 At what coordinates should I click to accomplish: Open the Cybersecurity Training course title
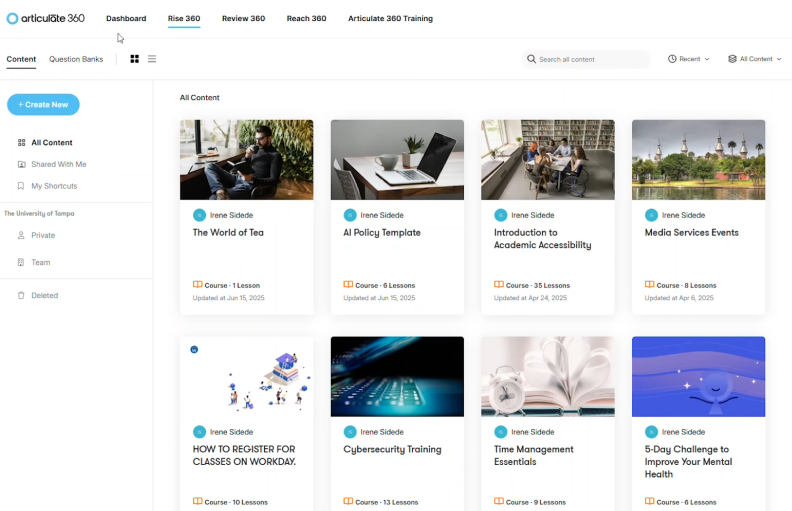click(x=392, y=449)
